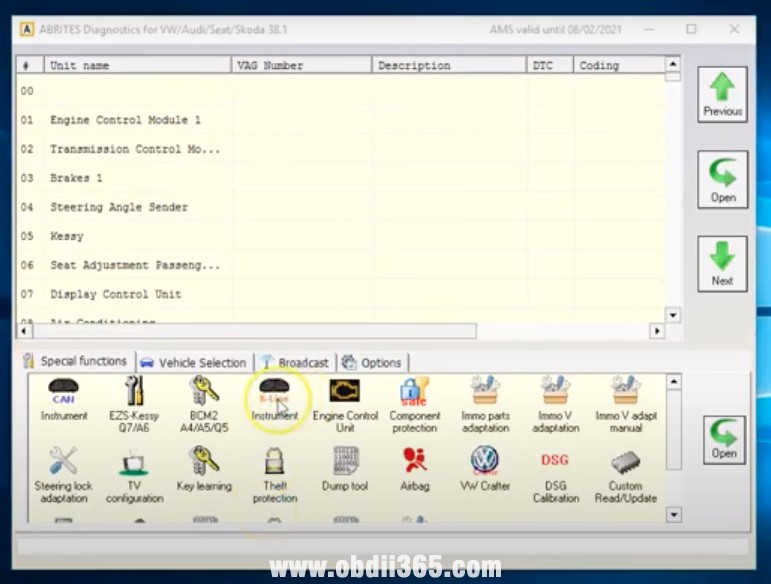Screen dimensions: 771x584
Task: Select the EZS-Kessy Q7/A6 icon
Action: pos(134,404)
